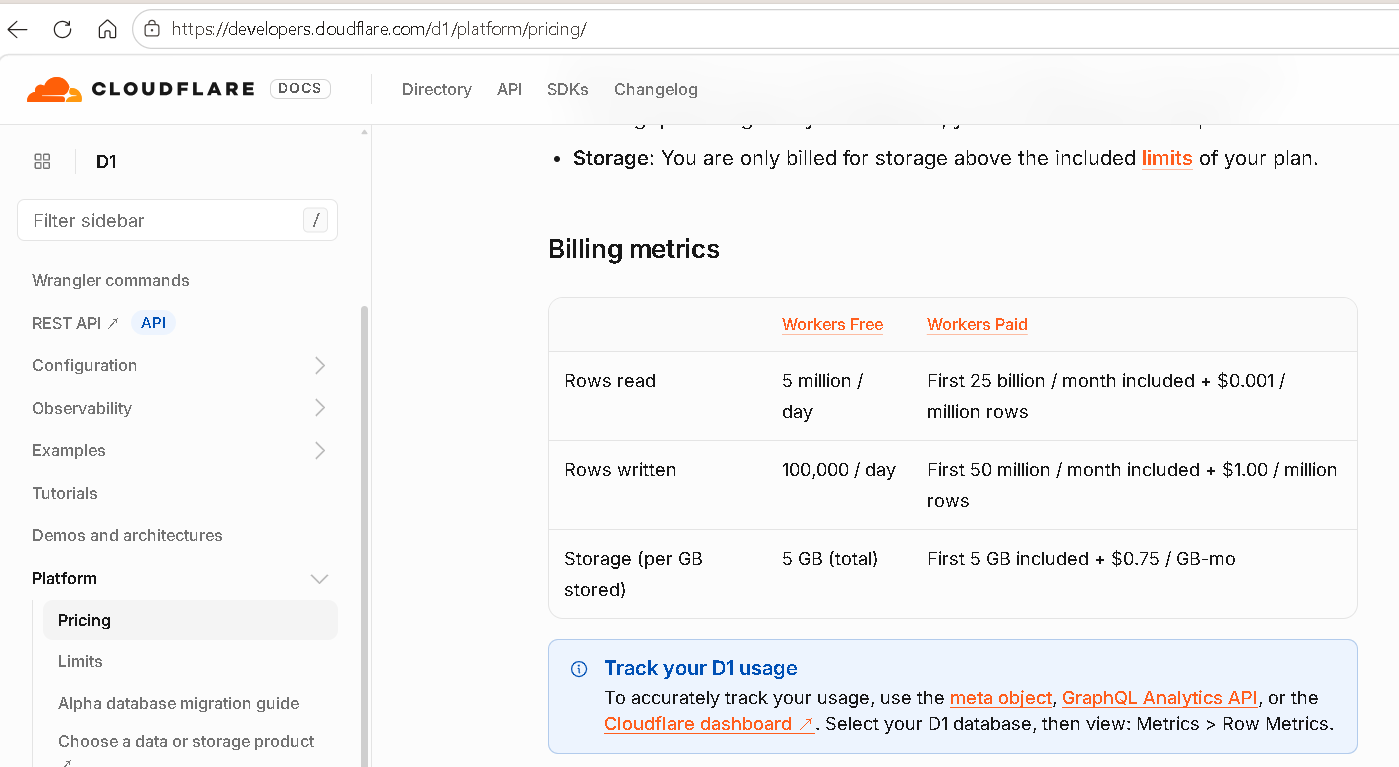Viewport: 1399px width, 767px height.
Task: Click the info icon in usage note
Action: (579, 669)
